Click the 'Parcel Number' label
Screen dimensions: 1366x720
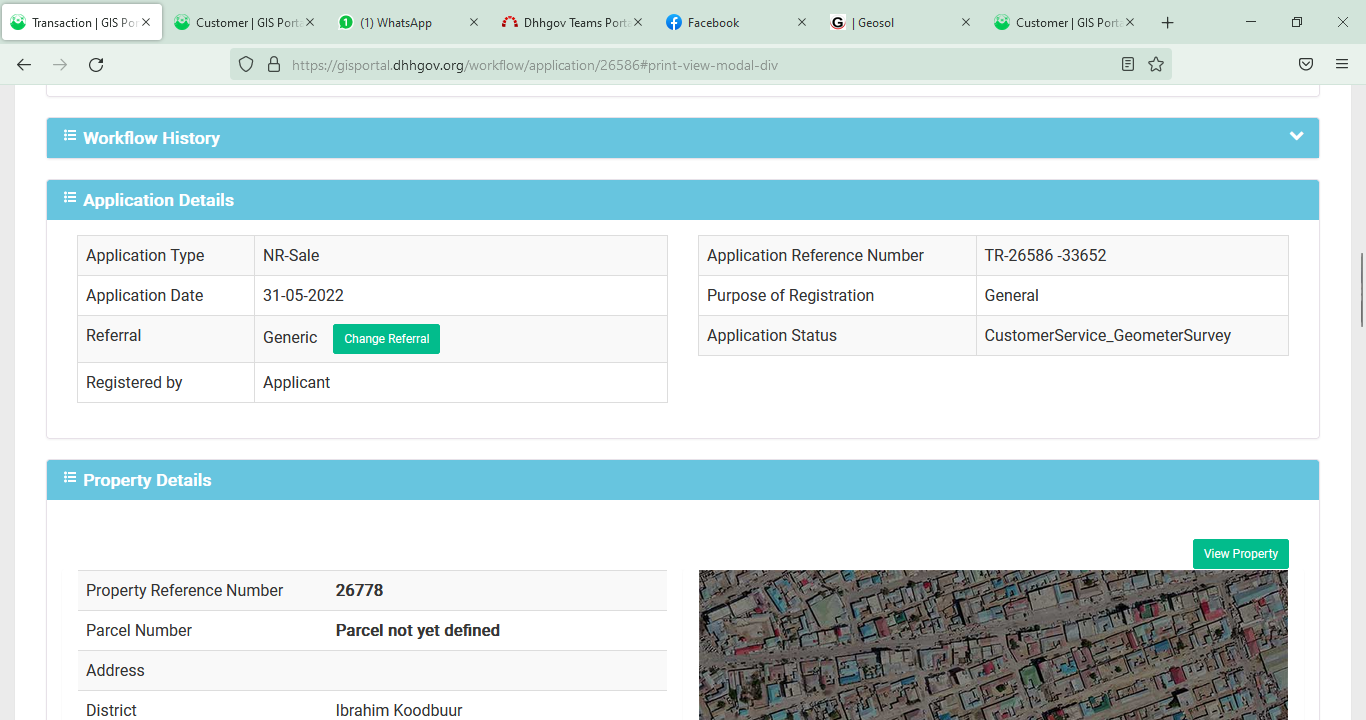pyautogui.click(x=138, y=630)
